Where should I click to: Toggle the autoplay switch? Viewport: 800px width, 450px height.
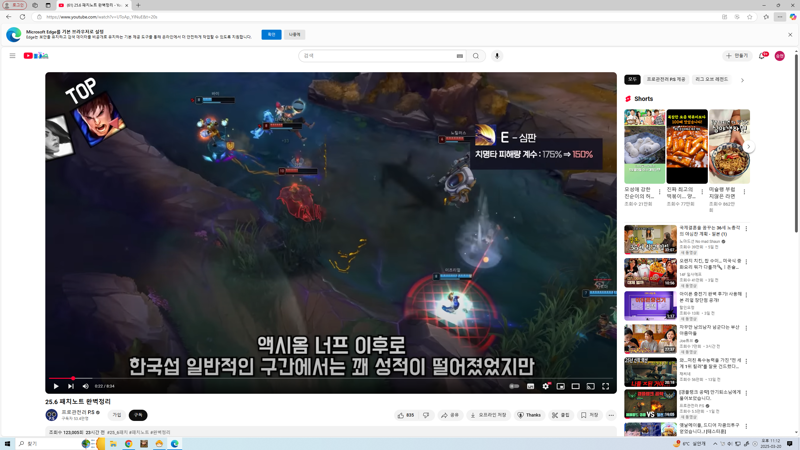[514, 386]
